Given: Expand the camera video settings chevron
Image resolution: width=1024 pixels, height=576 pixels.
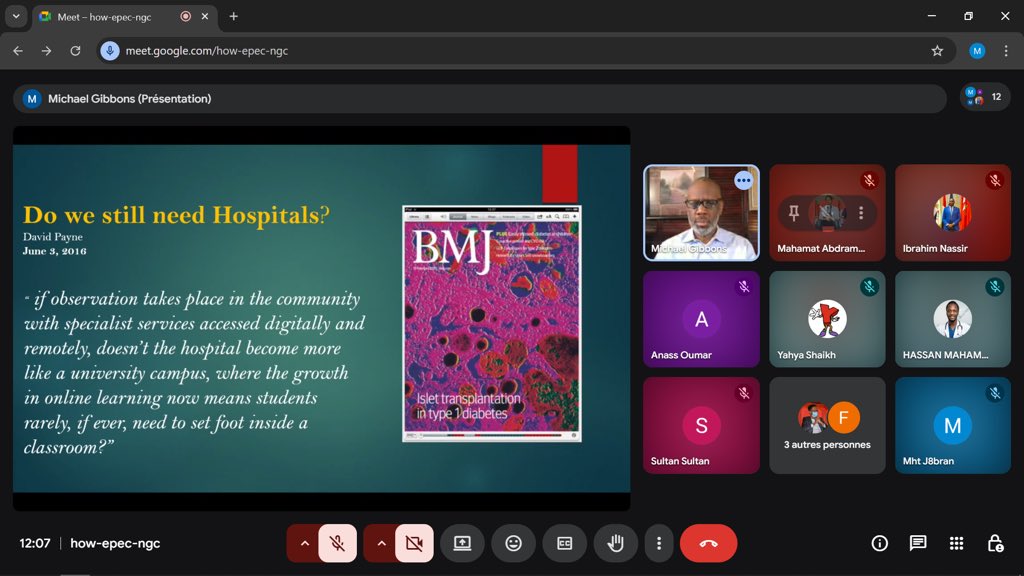Looking at the screenshot, I should 380,543.
